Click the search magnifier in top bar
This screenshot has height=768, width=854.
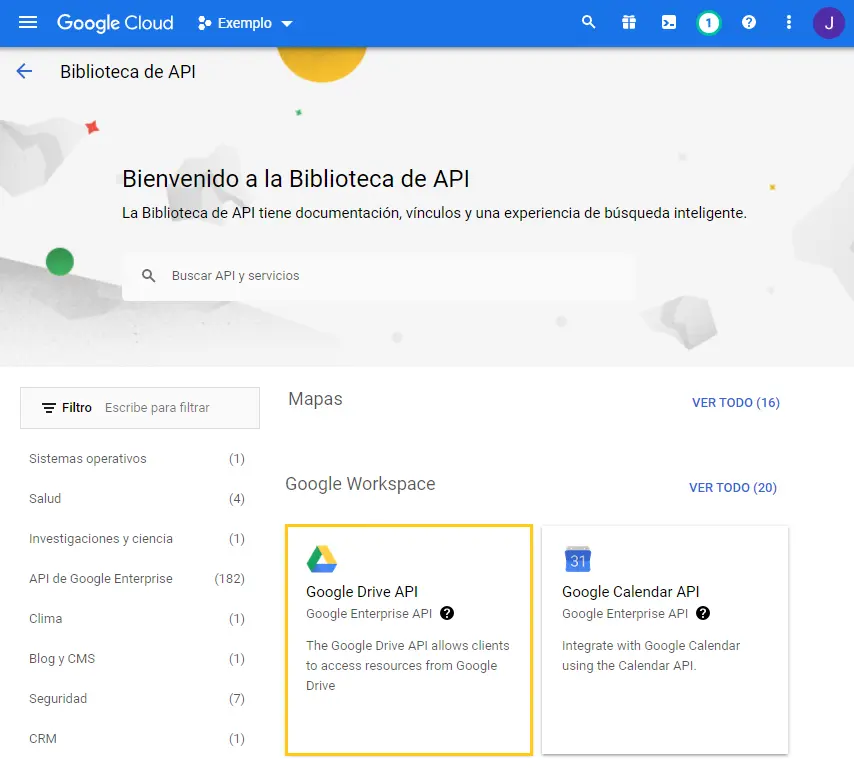[x=588, y=22]
